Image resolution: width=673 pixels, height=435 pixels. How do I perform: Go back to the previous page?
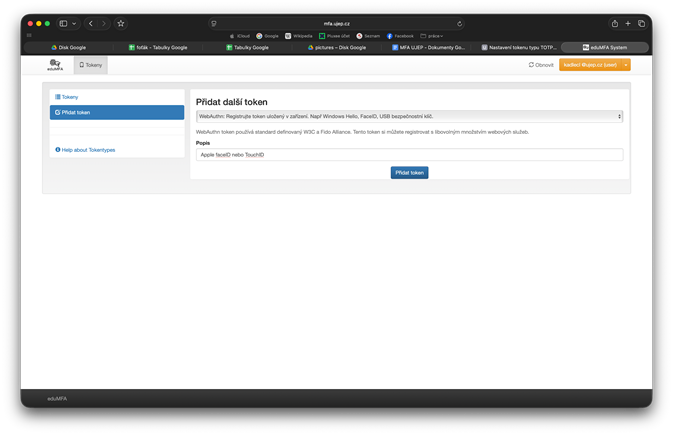(91, 23)
